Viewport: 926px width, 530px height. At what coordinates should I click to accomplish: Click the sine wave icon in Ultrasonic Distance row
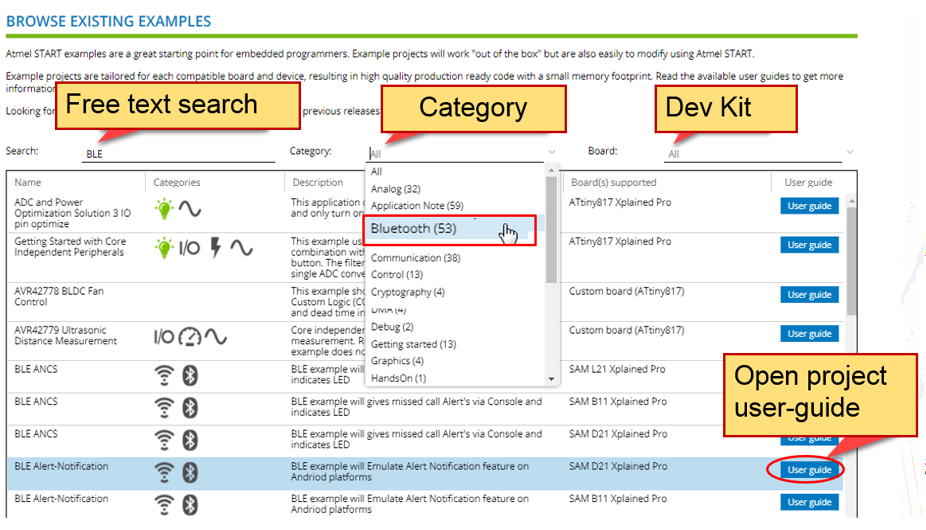click(x=216, y=337)
